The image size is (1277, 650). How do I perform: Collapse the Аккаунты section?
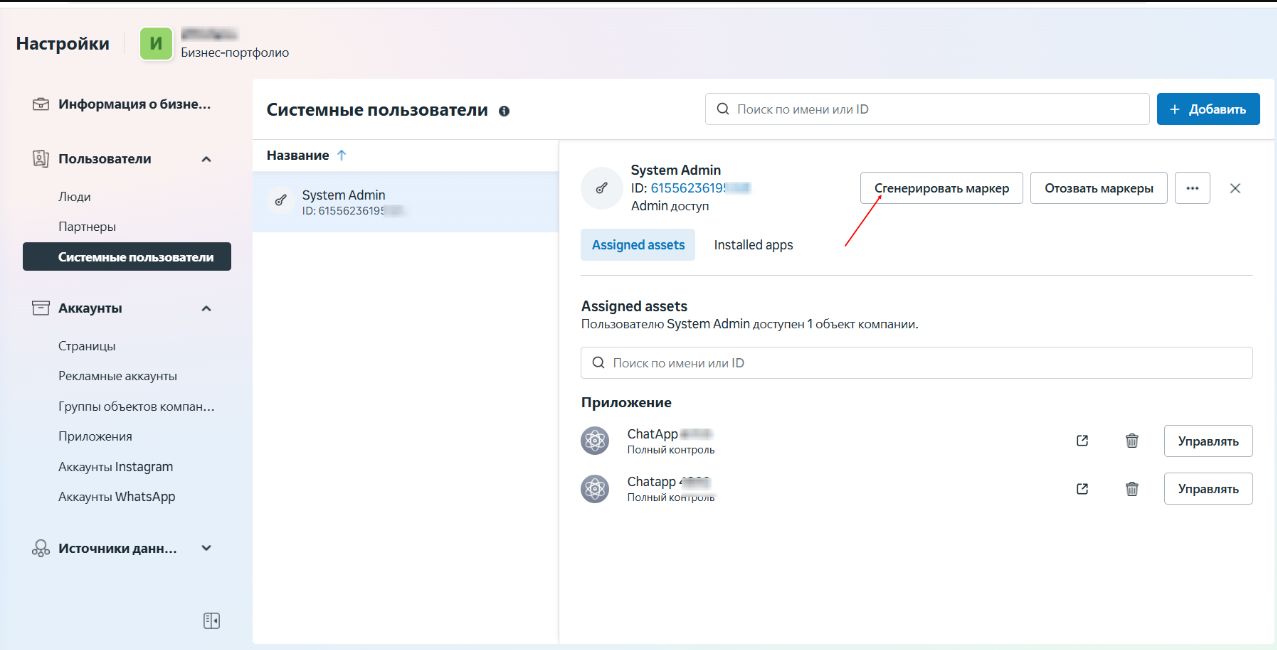click(206, 309)
